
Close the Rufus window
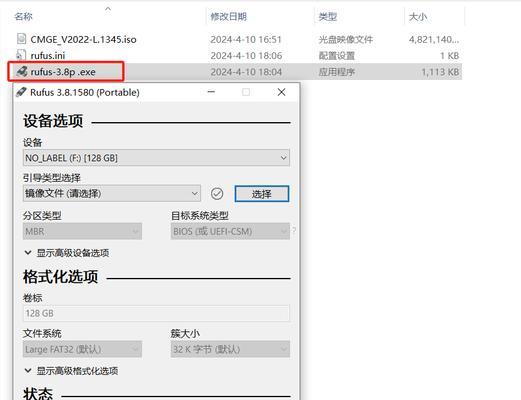pos(281,92)
